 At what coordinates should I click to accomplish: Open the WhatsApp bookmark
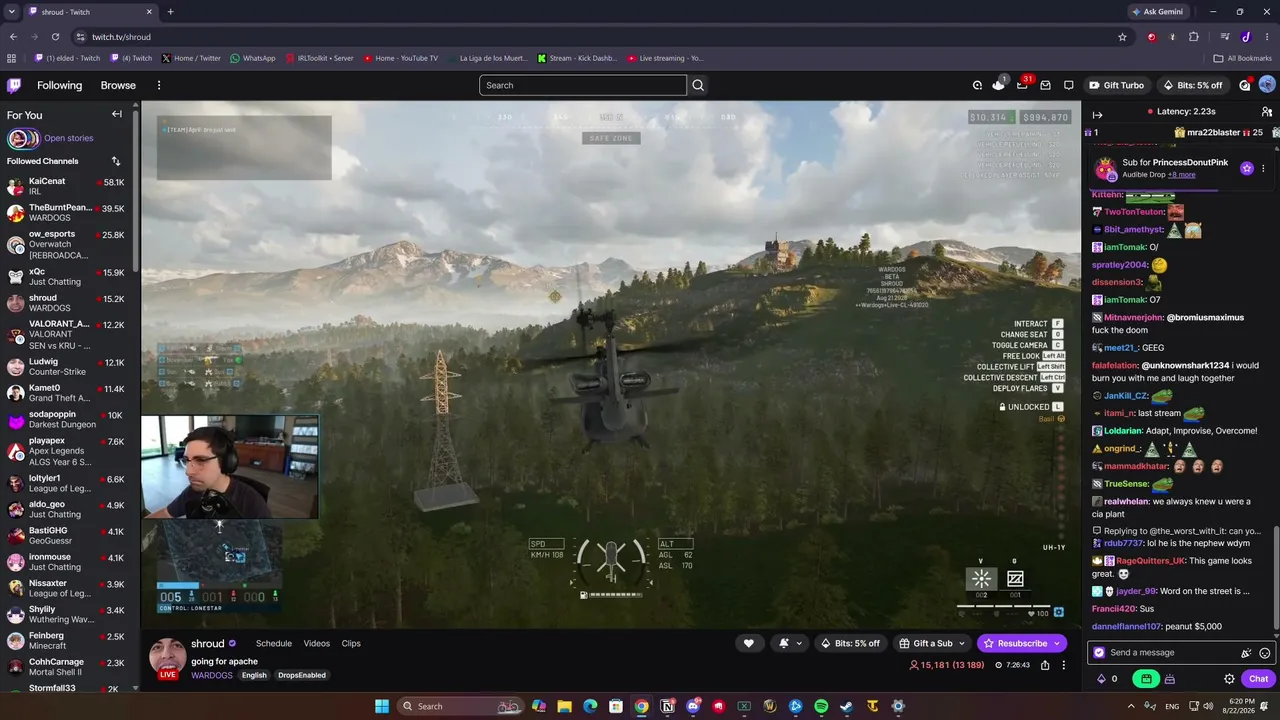pos(252,58)
